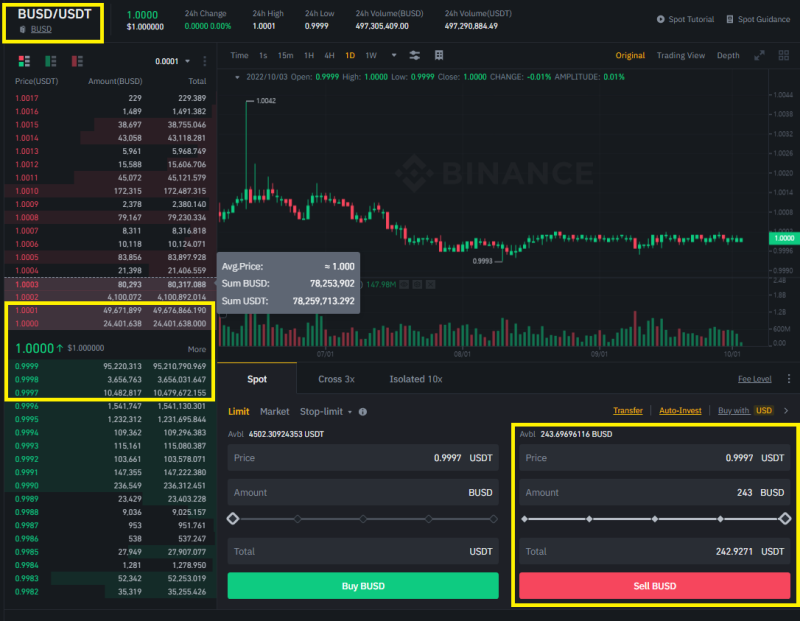
Task: Click buy amount slider handle
Action: coord(233,519)
